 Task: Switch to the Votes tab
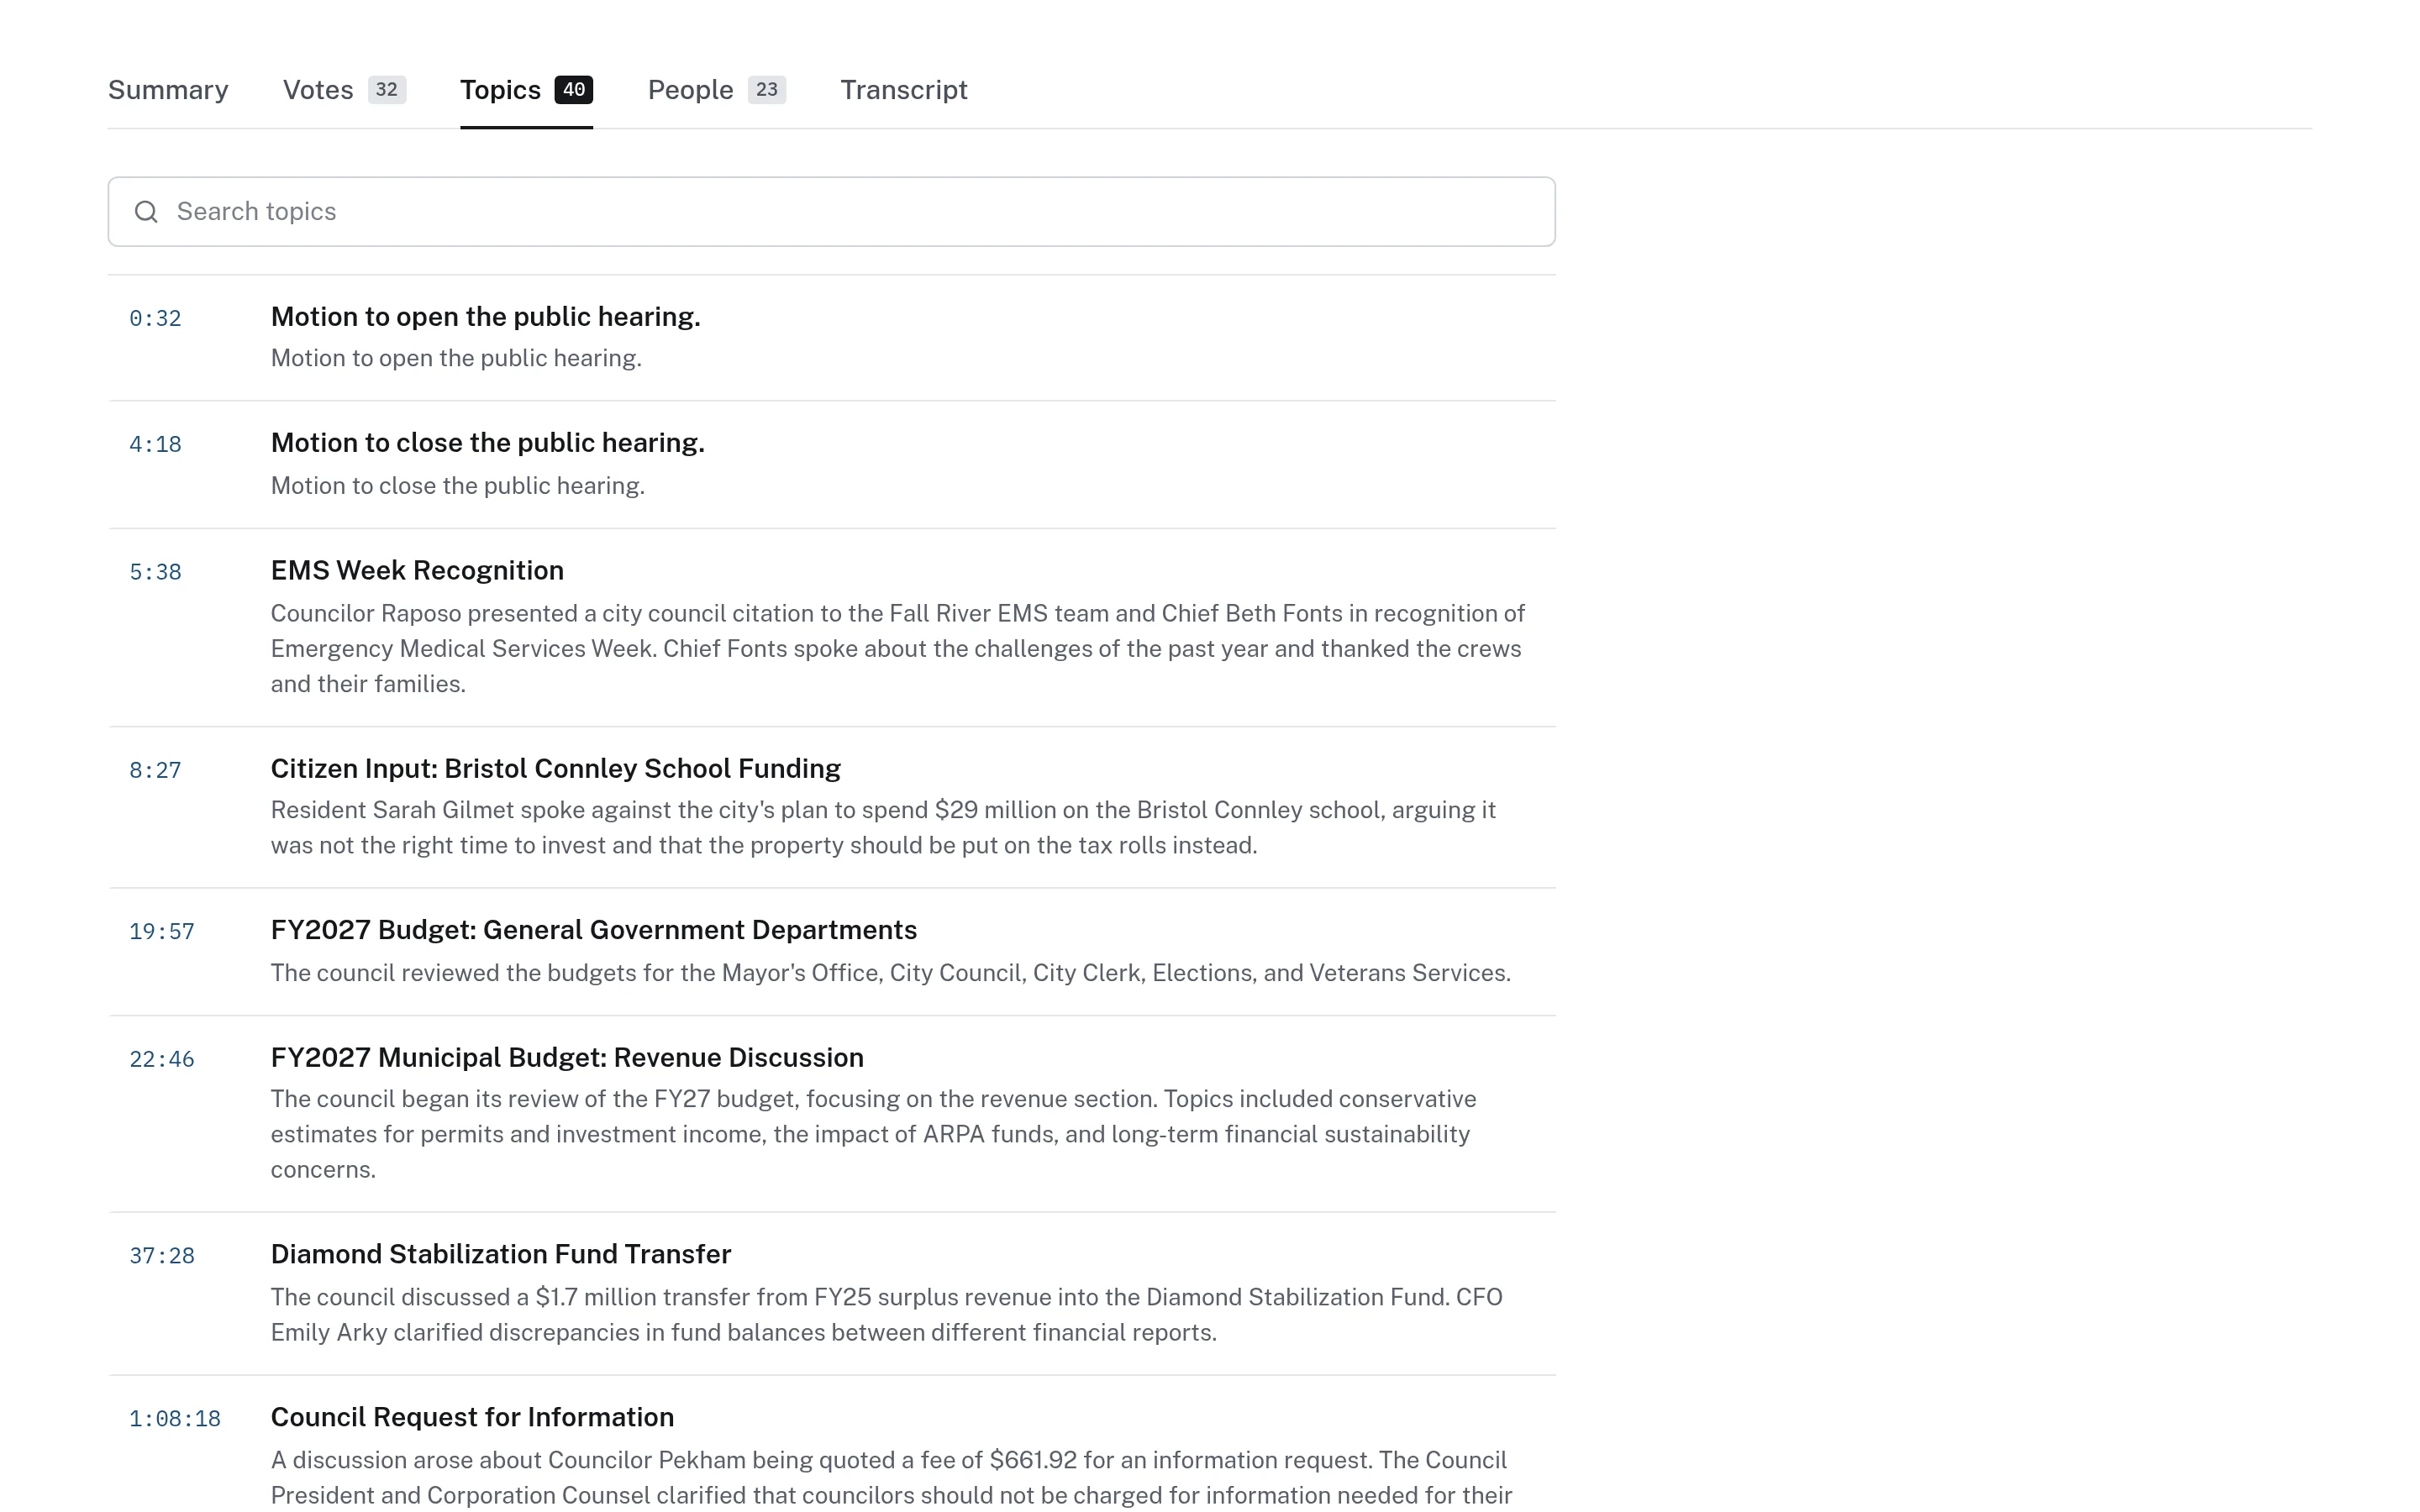(344, 90)
